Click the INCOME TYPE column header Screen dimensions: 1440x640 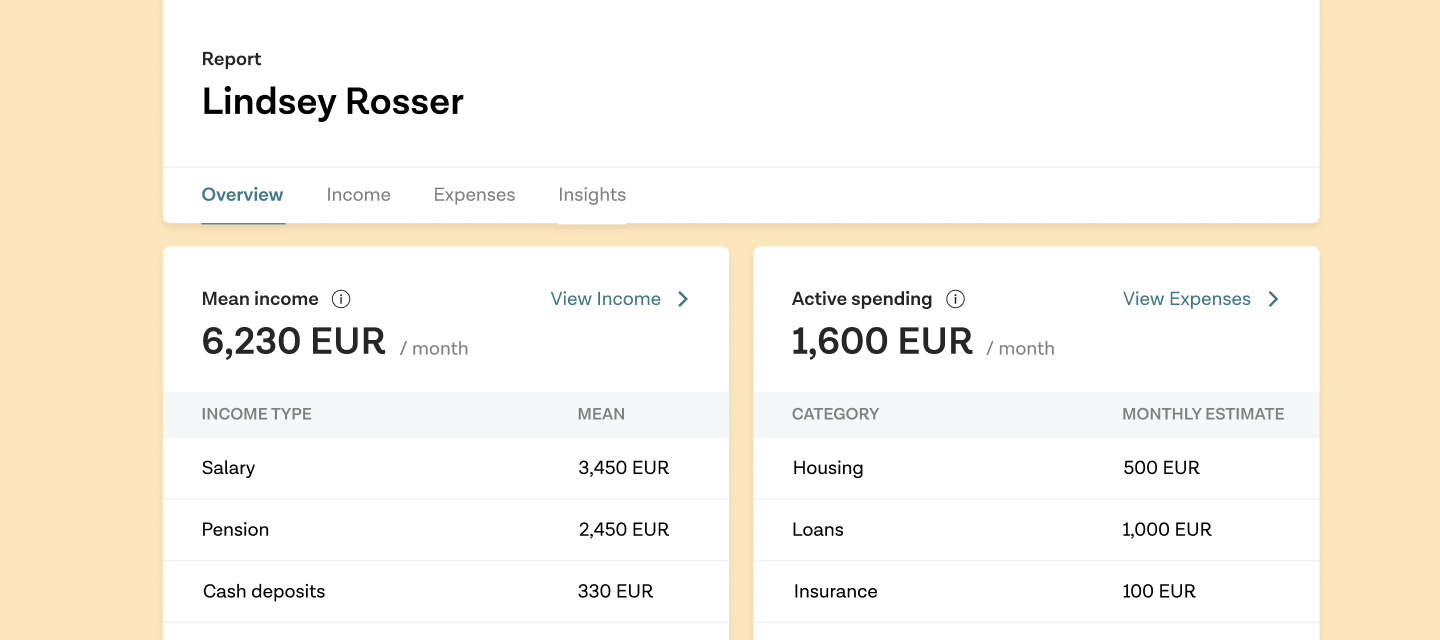256,414
